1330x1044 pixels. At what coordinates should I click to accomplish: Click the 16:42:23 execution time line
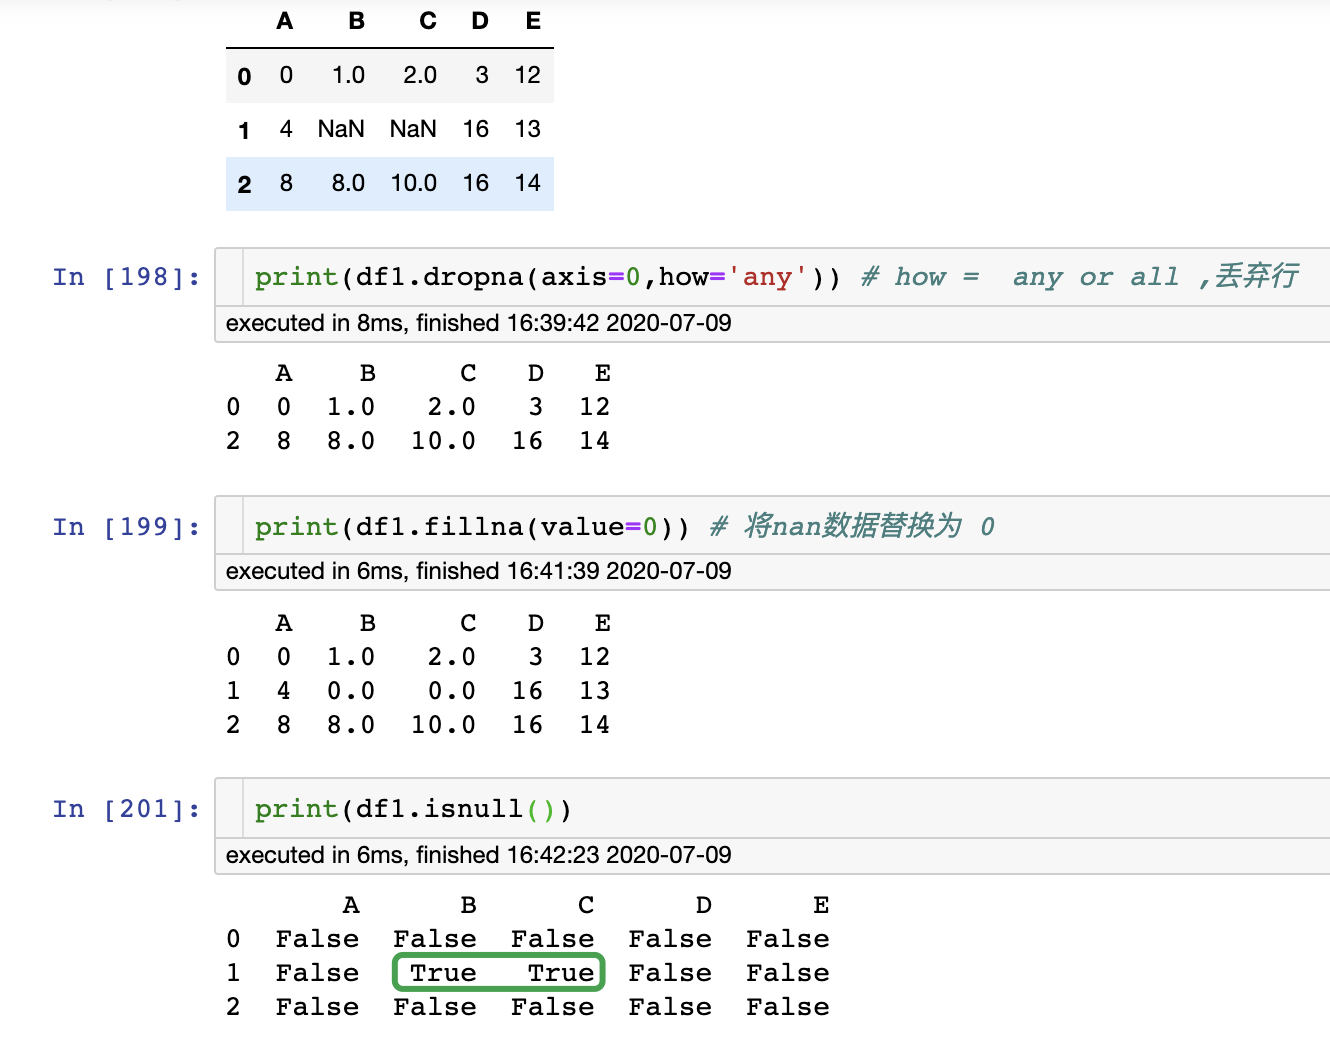479,855
